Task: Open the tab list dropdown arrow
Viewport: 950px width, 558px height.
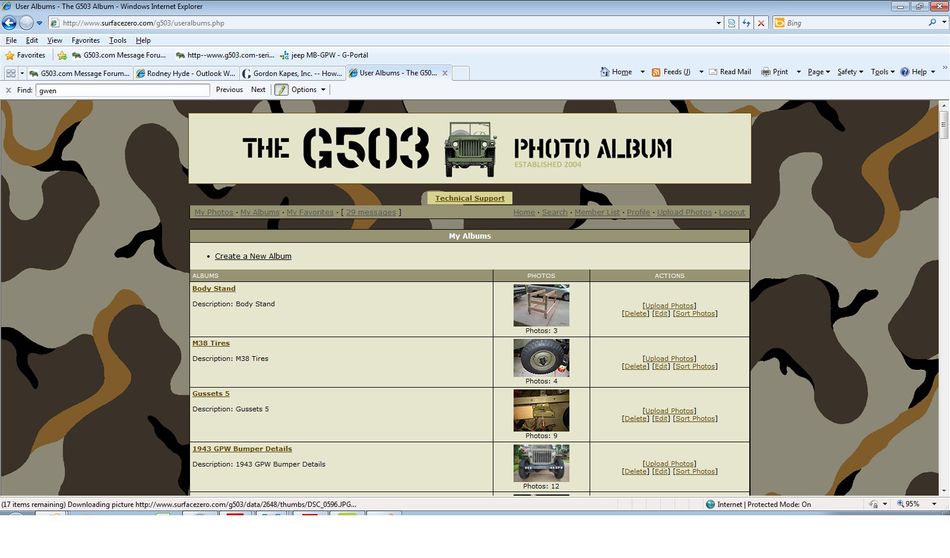Action: [x=22, y=73]
